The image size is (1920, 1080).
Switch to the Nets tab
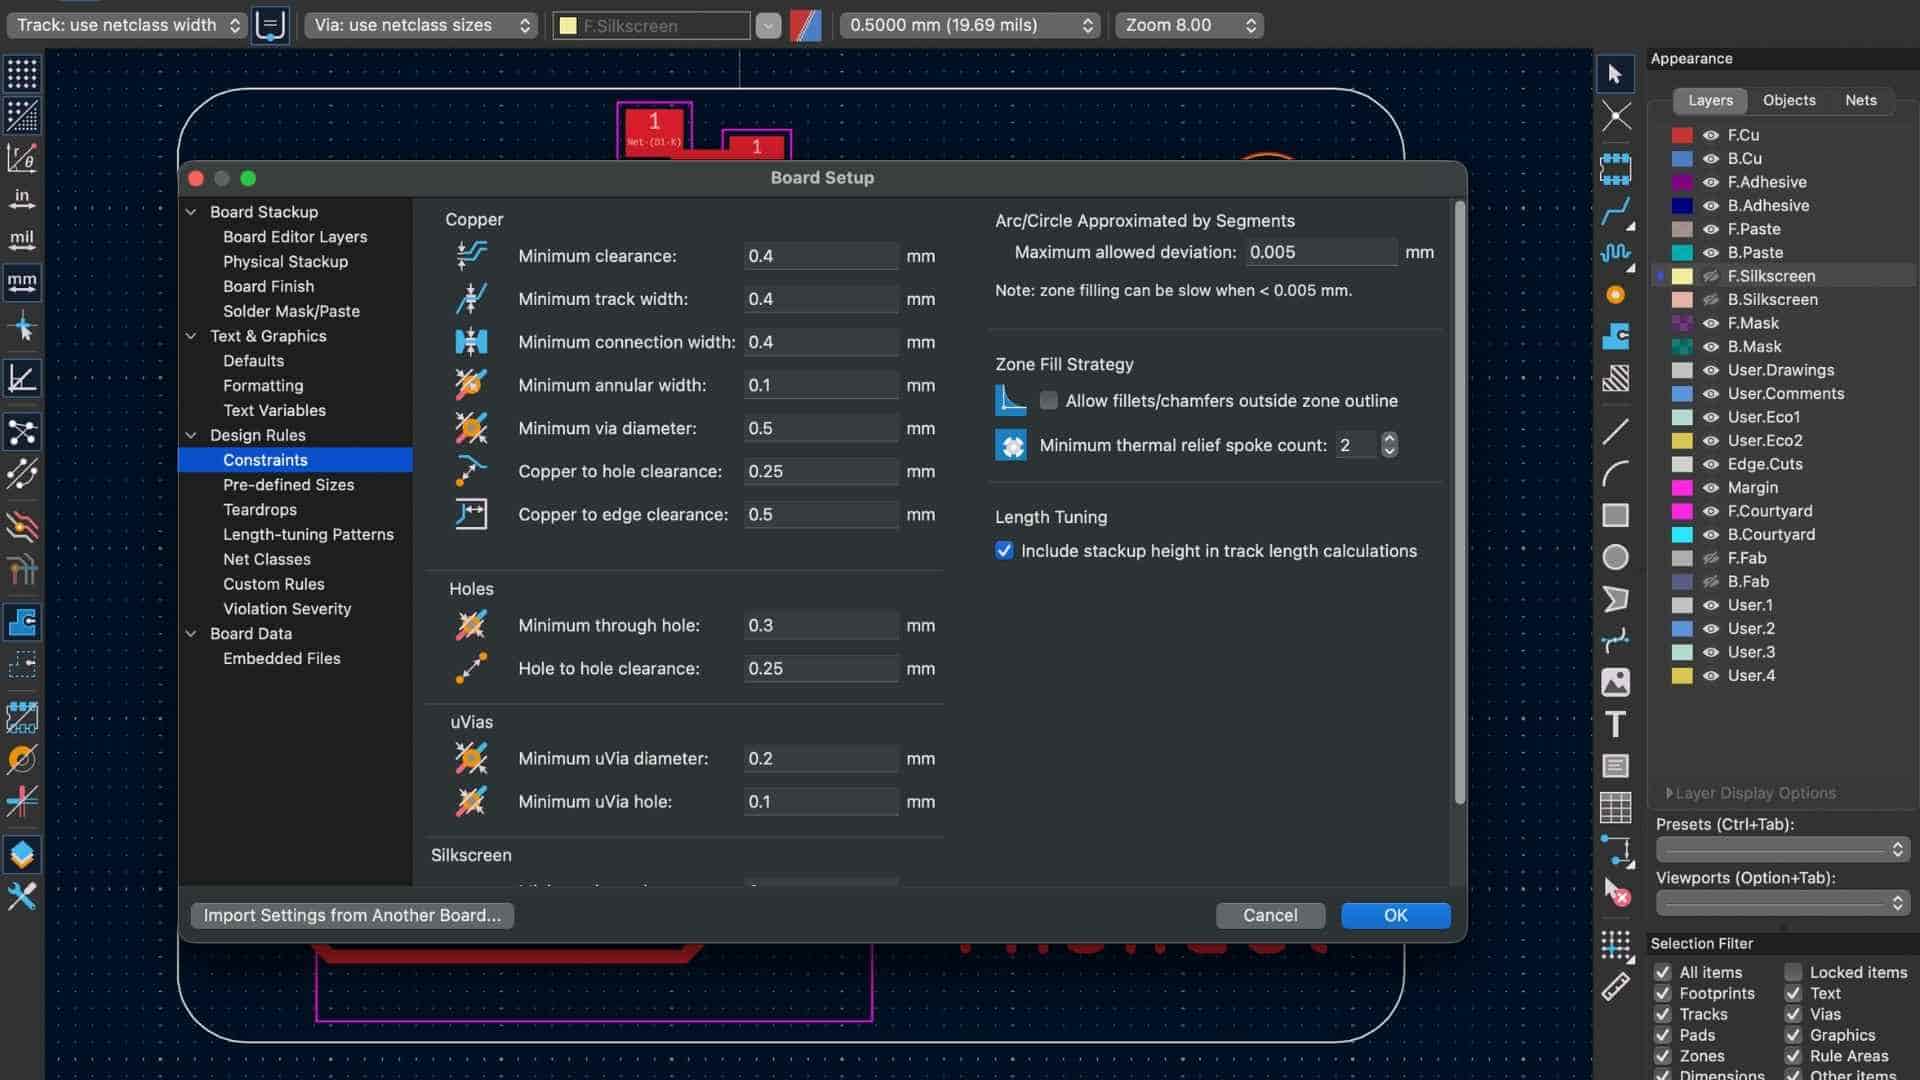click(1860, 100)
